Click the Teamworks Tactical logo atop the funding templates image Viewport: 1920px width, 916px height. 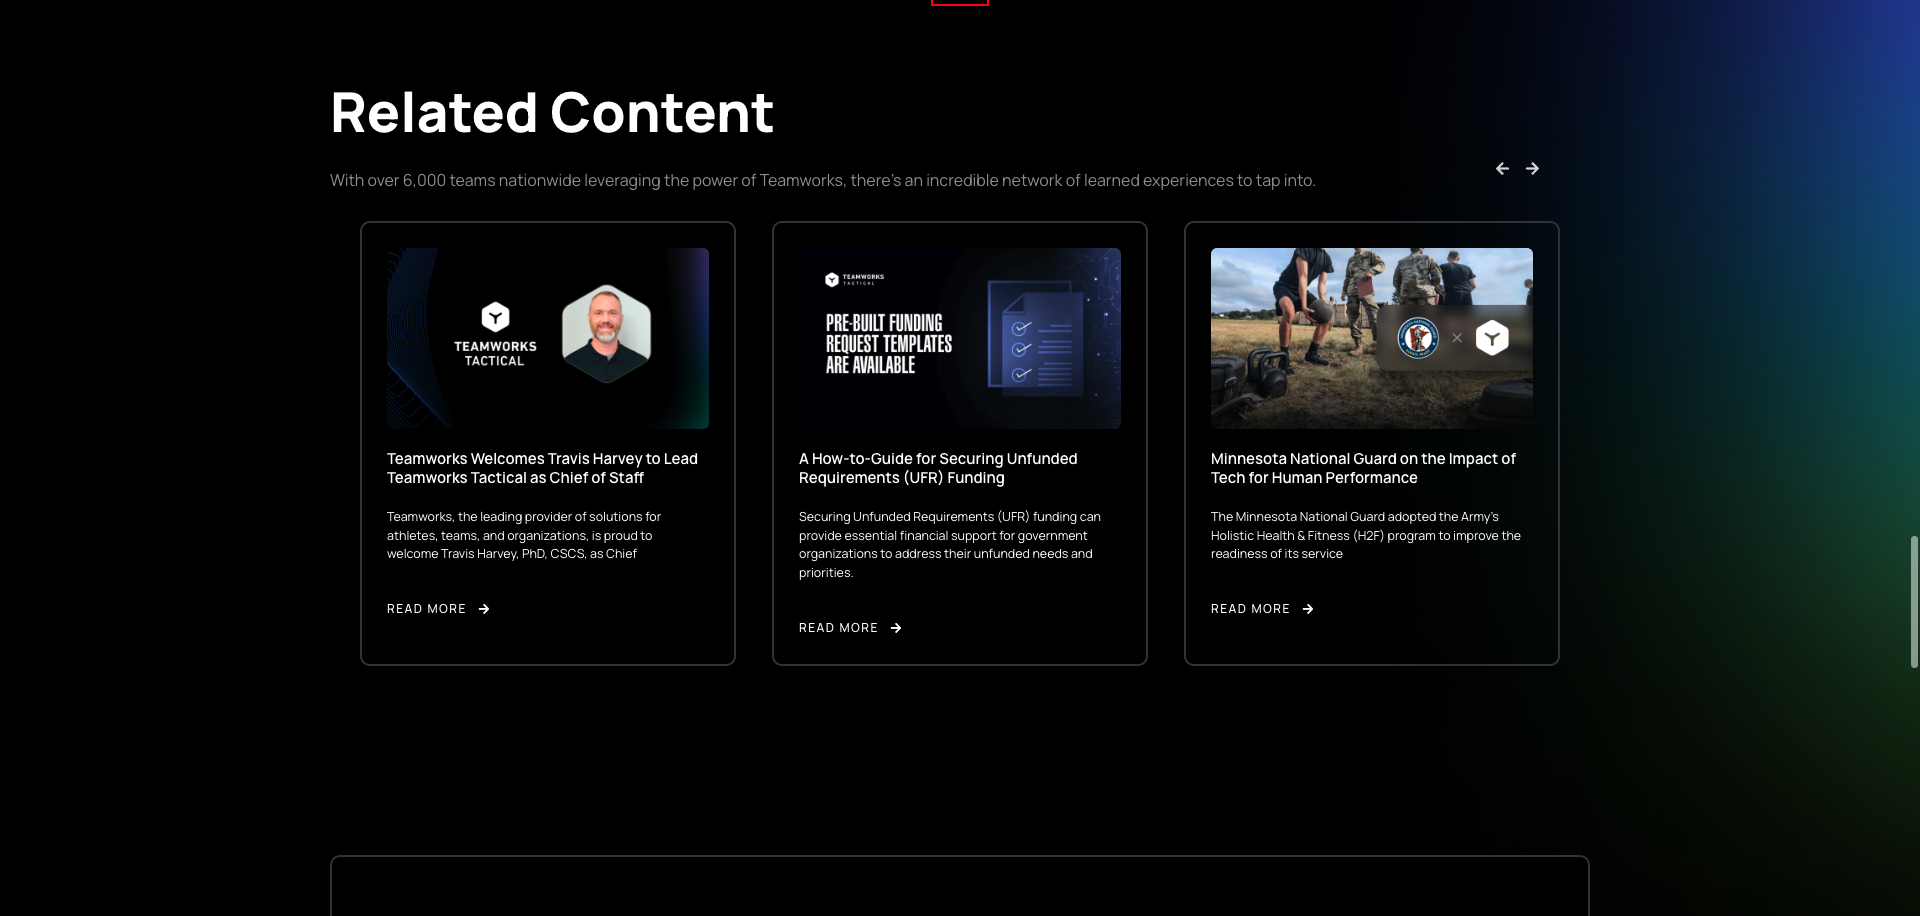(830, 278)
